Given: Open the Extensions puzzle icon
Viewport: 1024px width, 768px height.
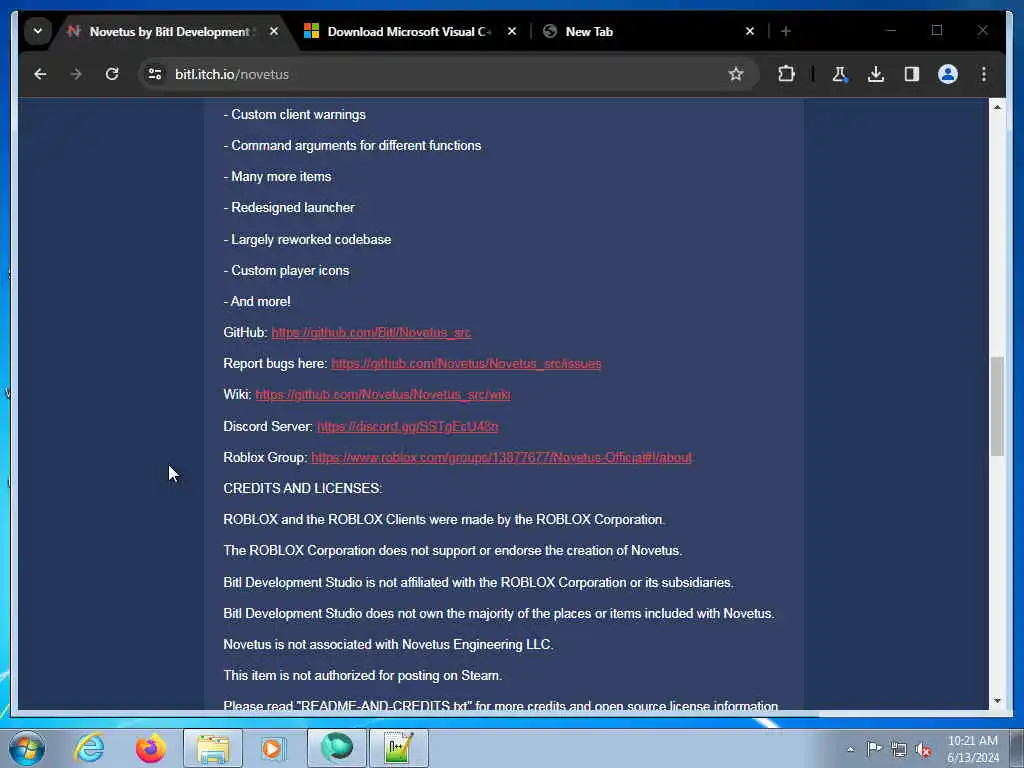Looking at the screenshot, I should point(786,74).
